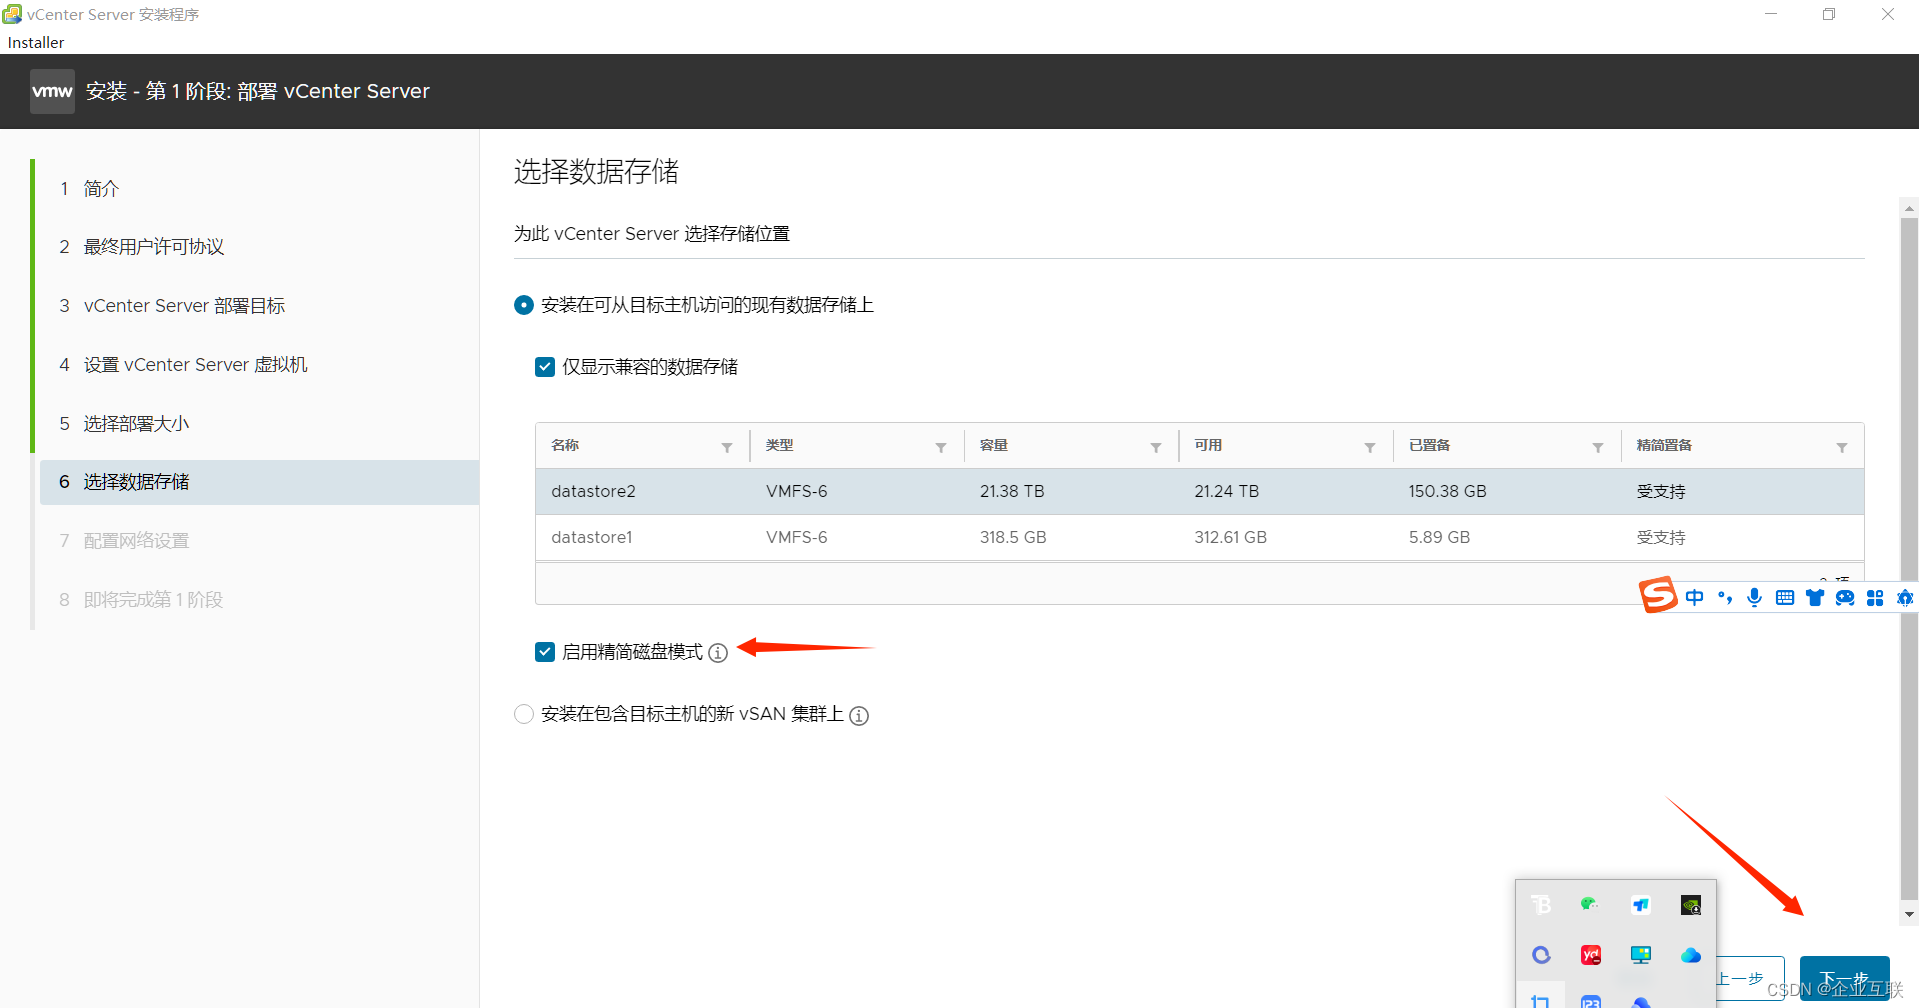Click scrollbar up arrow
Image resolution: width=1919 pixels, height=1008 pixels.
click(1909, 209)
